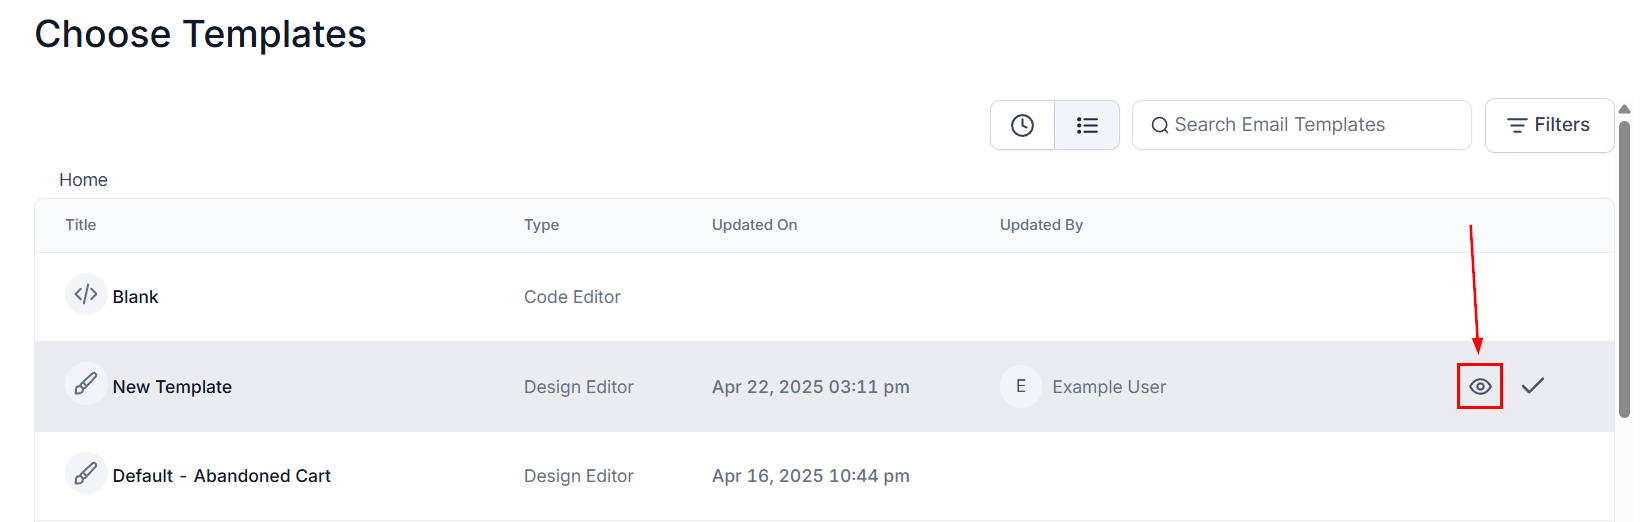This screenshot has width=1647, height=522.
Task: Preview New Template with eye icon
Action: (1480, 386)
